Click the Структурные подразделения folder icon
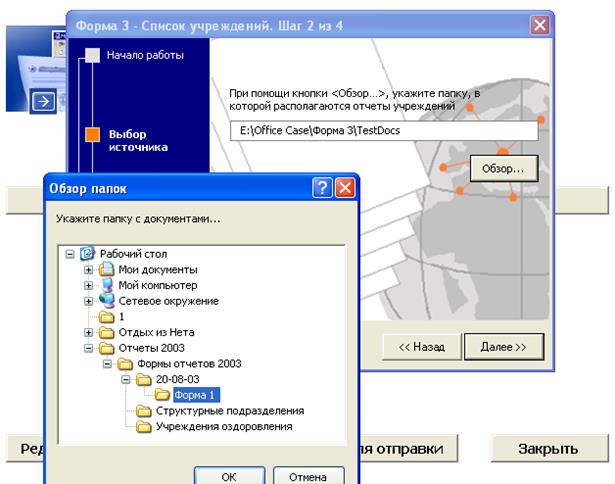 (x=144, y=411)
